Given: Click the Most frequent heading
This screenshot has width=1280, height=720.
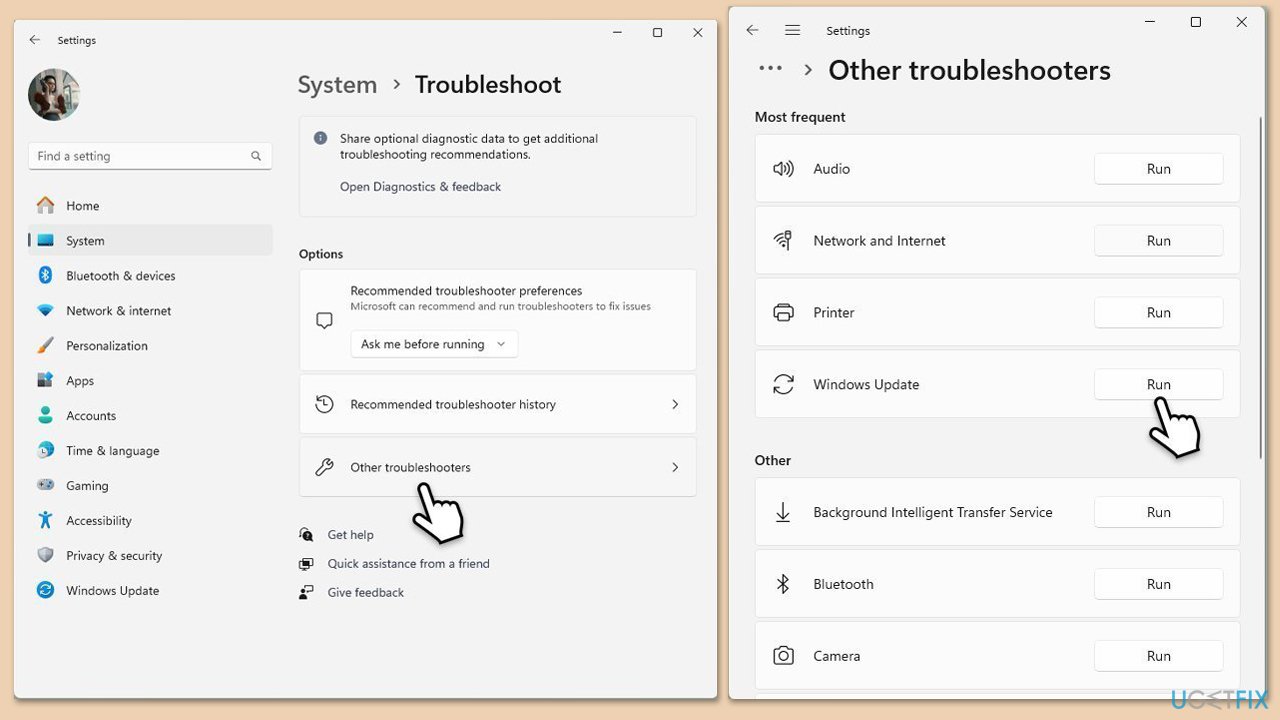Looking at the screenshot, I should [x=800, y=117].
